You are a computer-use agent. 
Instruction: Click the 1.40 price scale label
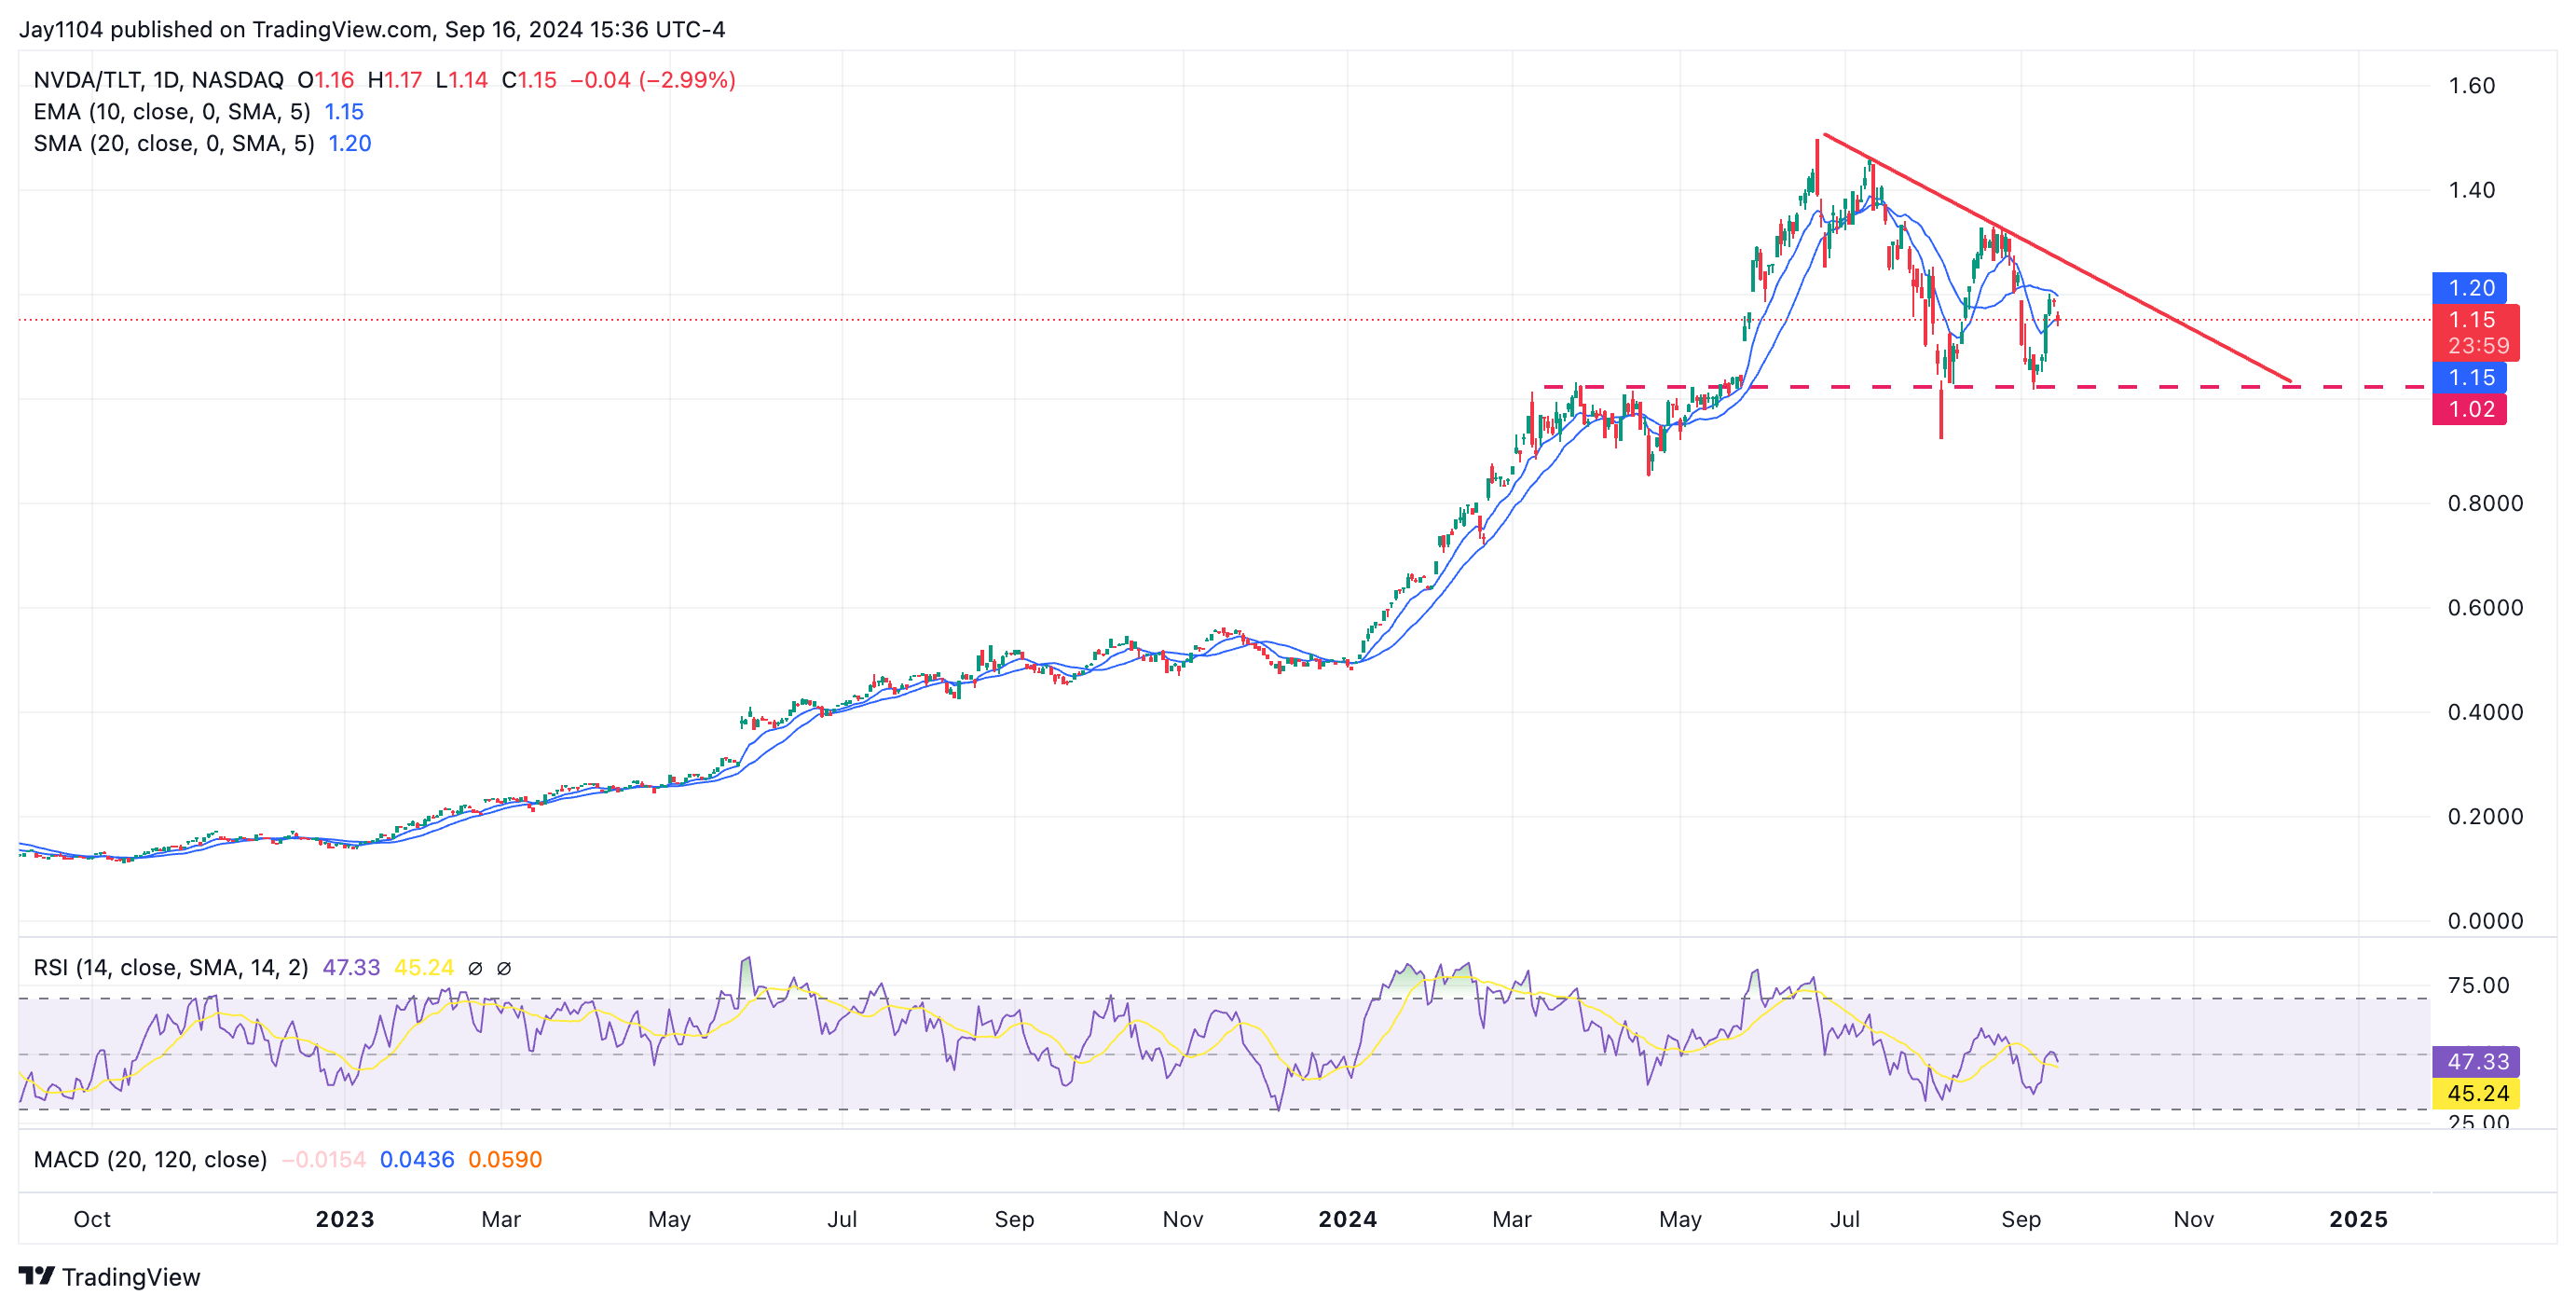click(2471, 190)
